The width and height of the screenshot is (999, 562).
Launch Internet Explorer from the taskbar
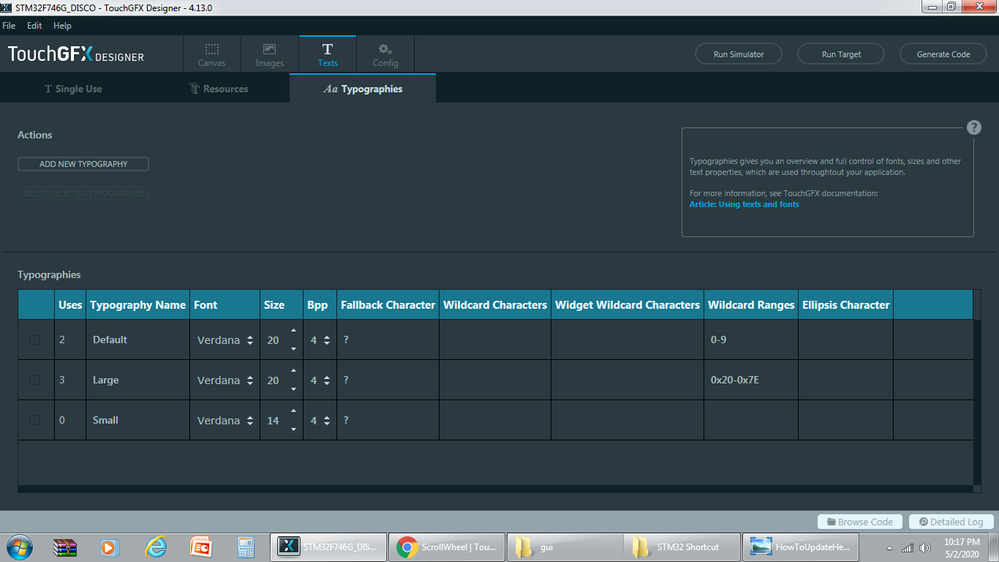pos(155,547)
